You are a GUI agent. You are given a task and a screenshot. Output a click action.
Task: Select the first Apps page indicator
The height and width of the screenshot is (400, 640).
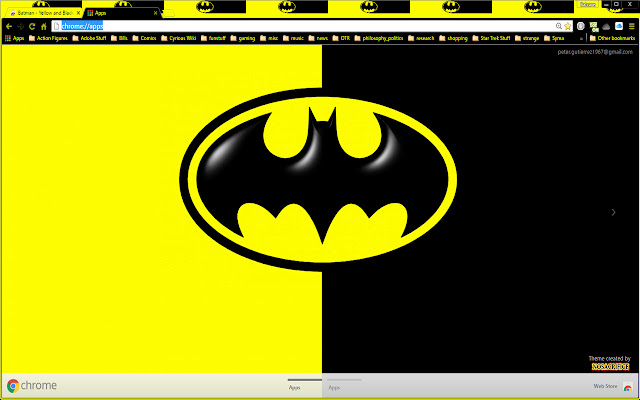pos(304,384)
